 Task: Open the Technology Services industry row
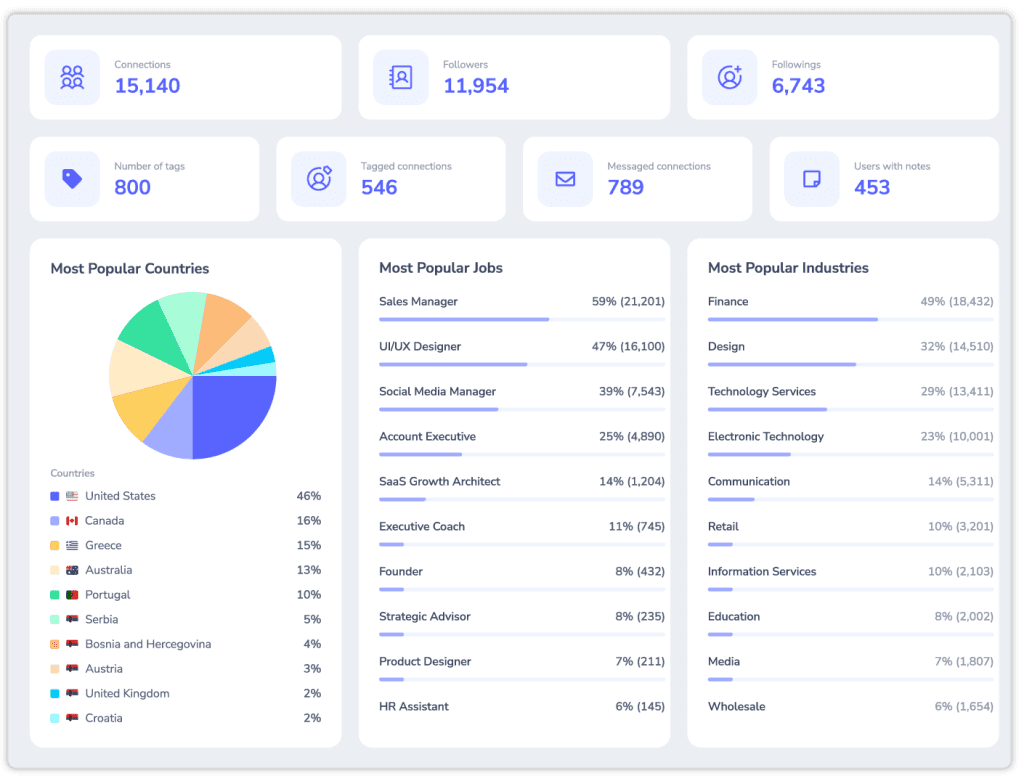coord(850,398)
